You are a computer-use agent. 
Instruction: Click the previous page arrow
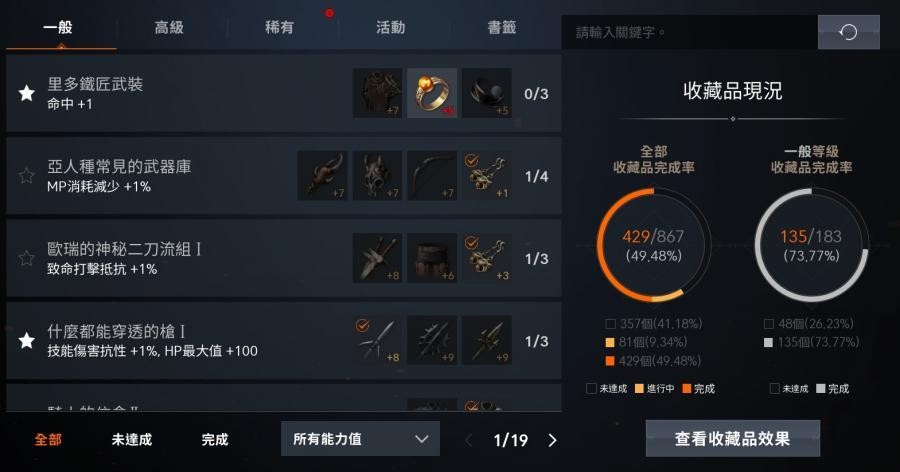pyautogui.click(x=468, y=440)
